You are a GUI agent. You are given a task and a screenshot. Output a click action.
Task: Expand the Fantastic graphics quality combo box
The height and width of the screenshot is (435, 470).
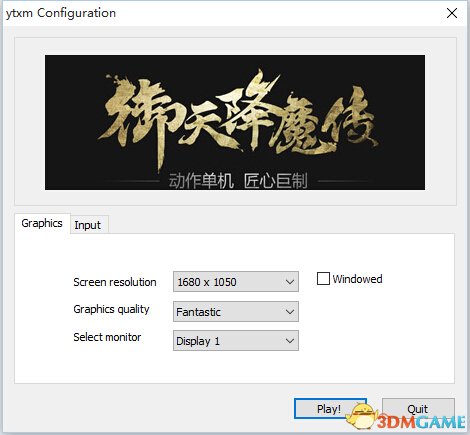click(236, 312)
